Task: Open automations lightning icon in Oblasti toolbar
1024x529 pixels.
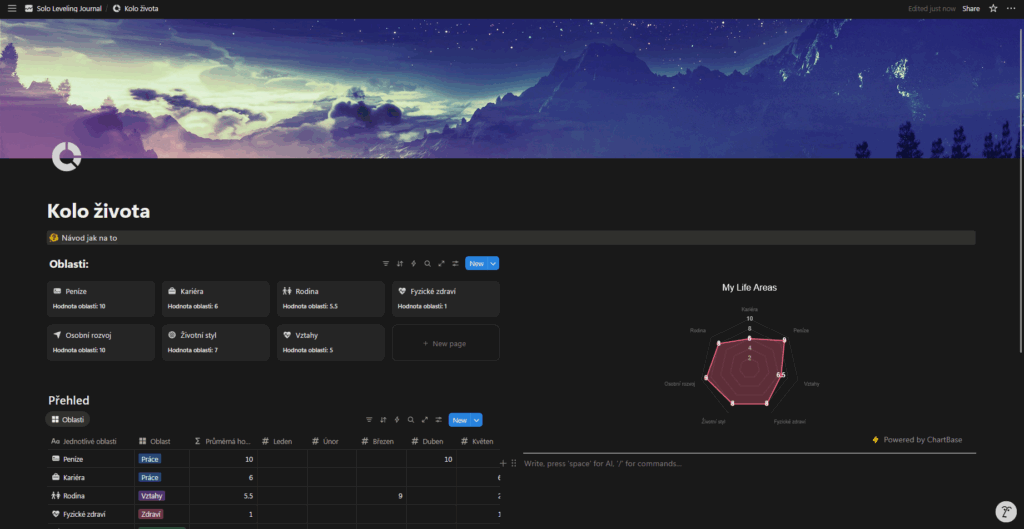Action: (413, 264)
